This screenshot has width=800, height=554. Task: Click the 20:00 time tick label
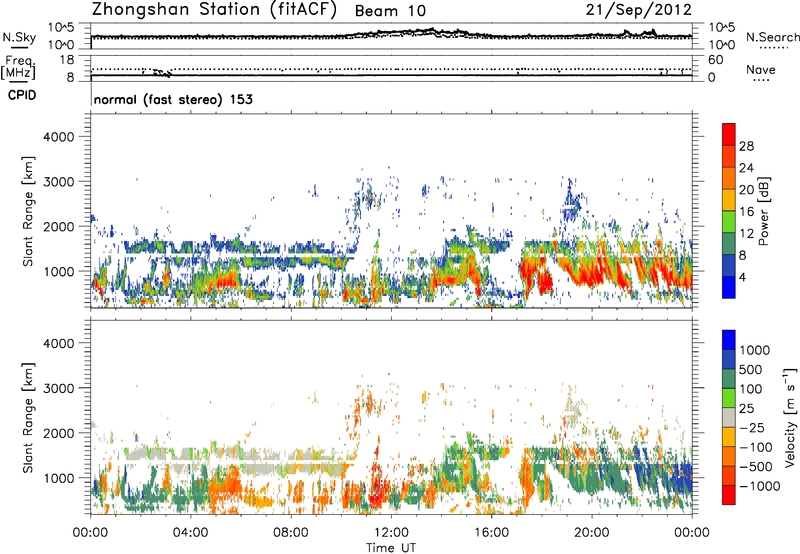591,533
